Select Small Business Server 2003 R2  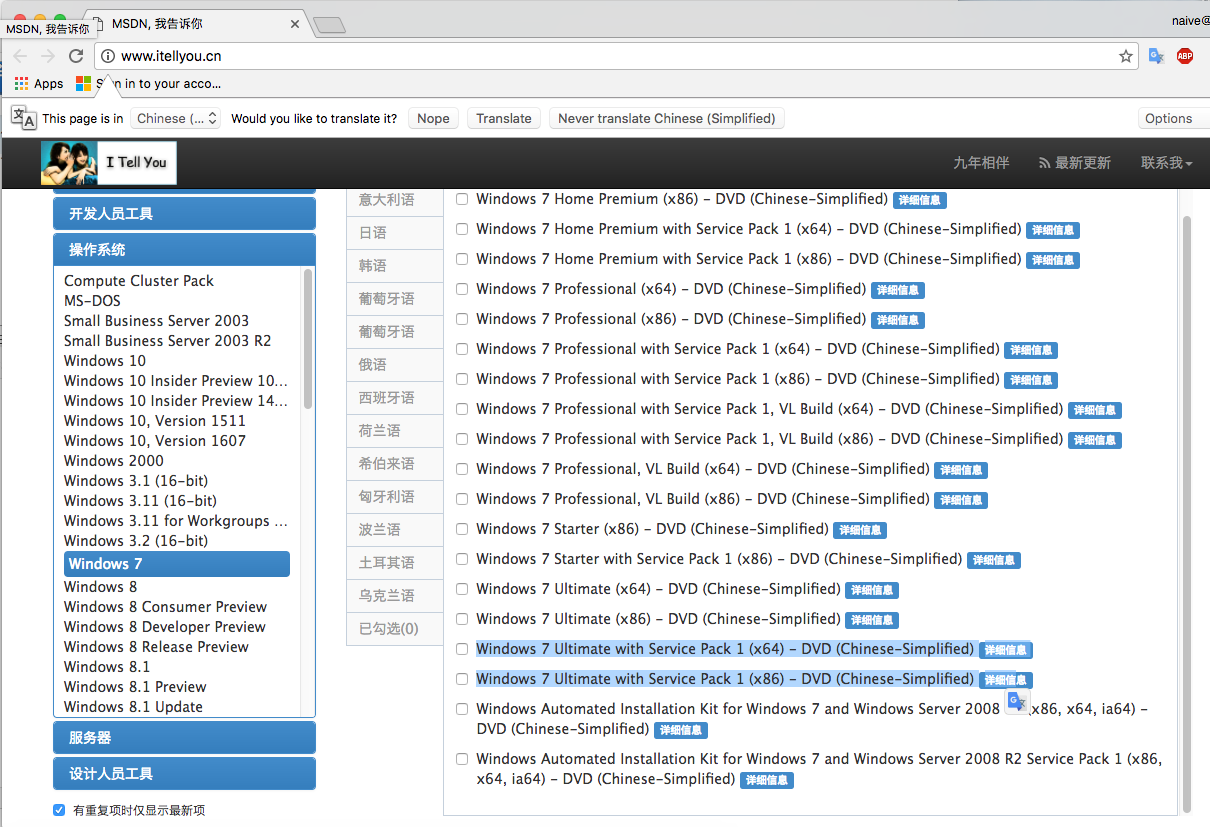(168, 341)
